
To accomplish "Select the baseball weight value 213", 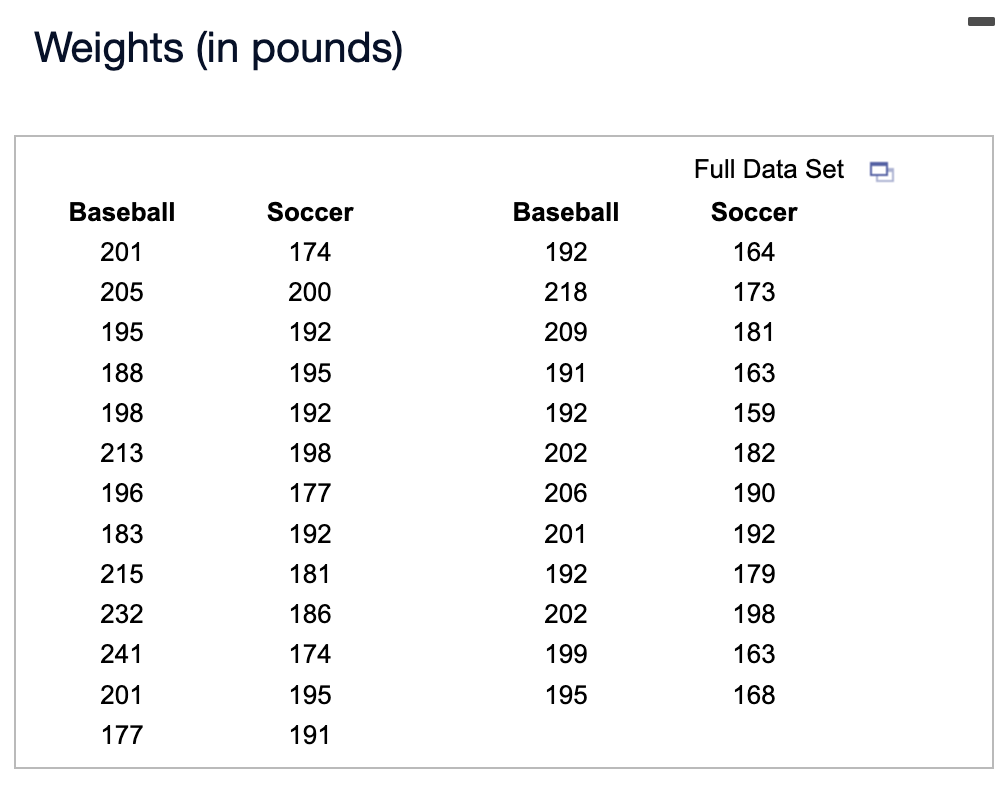I will [122, 453].
